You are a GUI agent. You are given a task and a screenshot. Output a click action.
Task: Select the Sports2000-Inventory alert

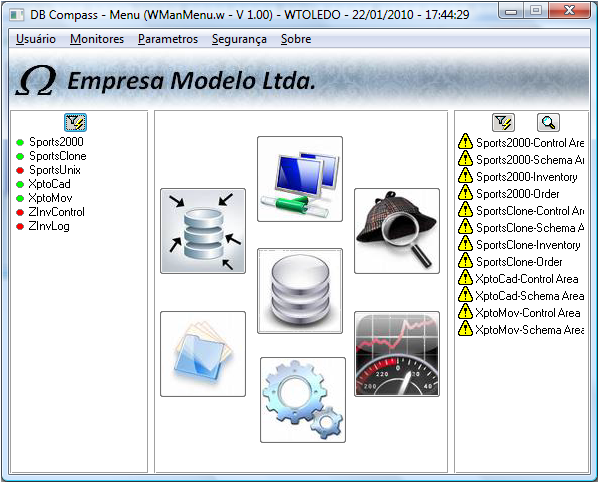[527, 177]
